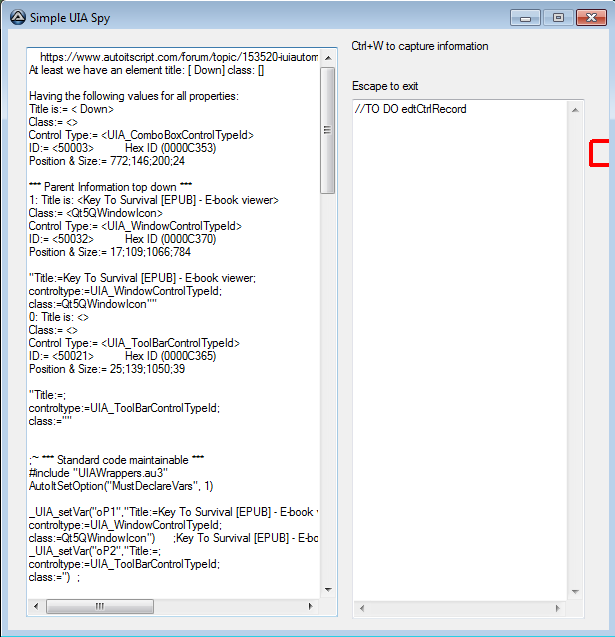Screen dimensions: 615x637
Task: Click the '_UIA_setVar("oP2"' line
Action: tap(95, 551)
